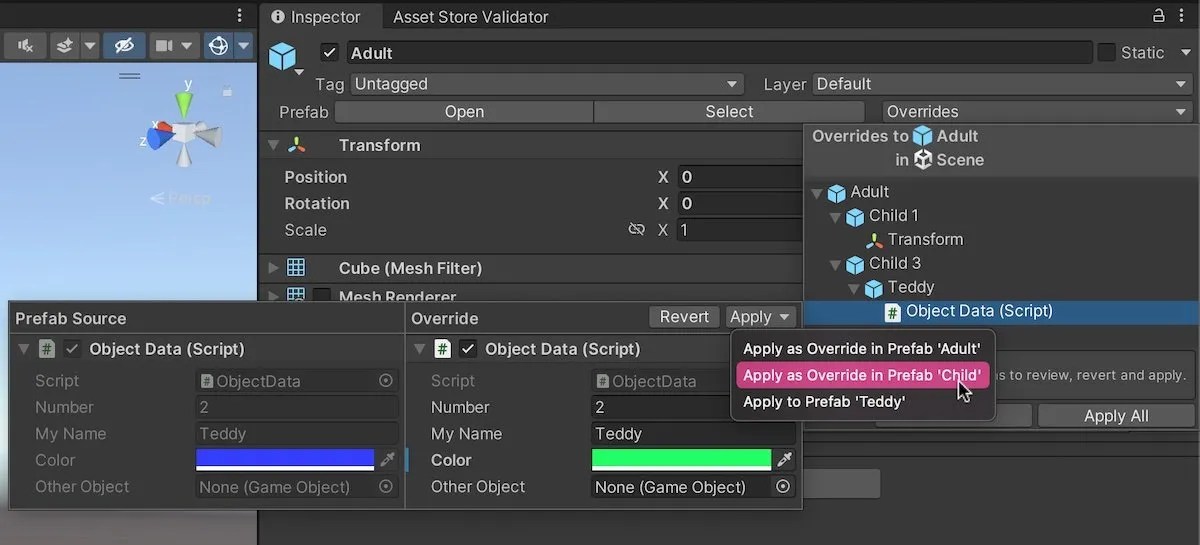This screenshot has width=1200, height=545.
Task: Click Prefab Source blue Color swatch
Action: (x=285, y=460)
